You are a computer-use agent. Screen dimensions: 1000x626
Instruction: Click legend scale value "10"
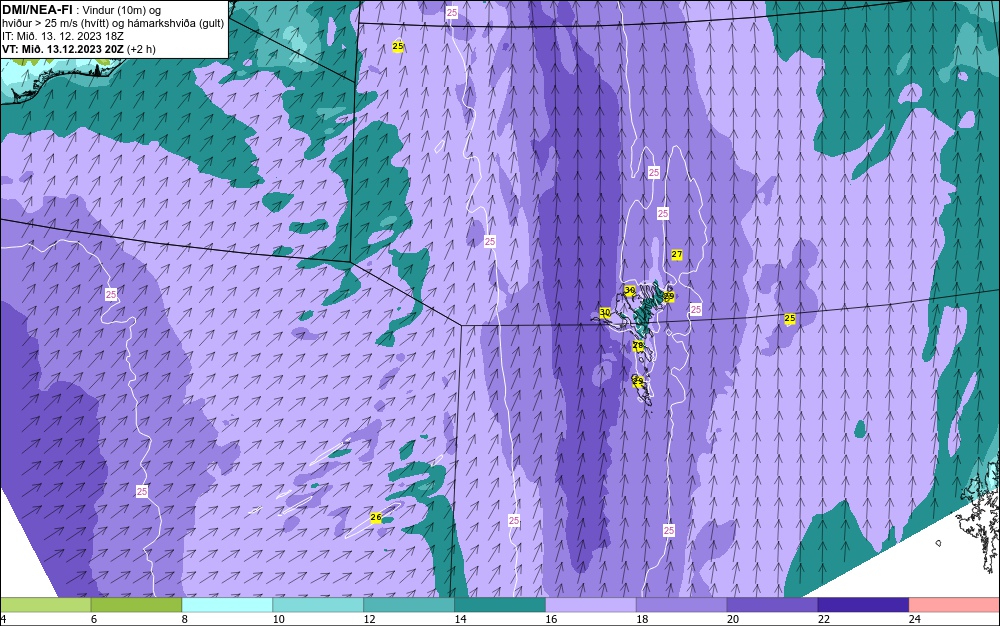coord(279,619)
